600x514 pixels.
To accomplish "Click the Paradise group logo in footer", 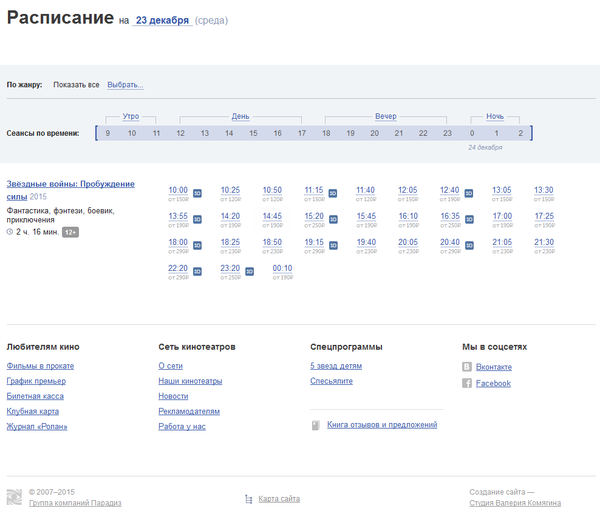I will pos(14,497).
